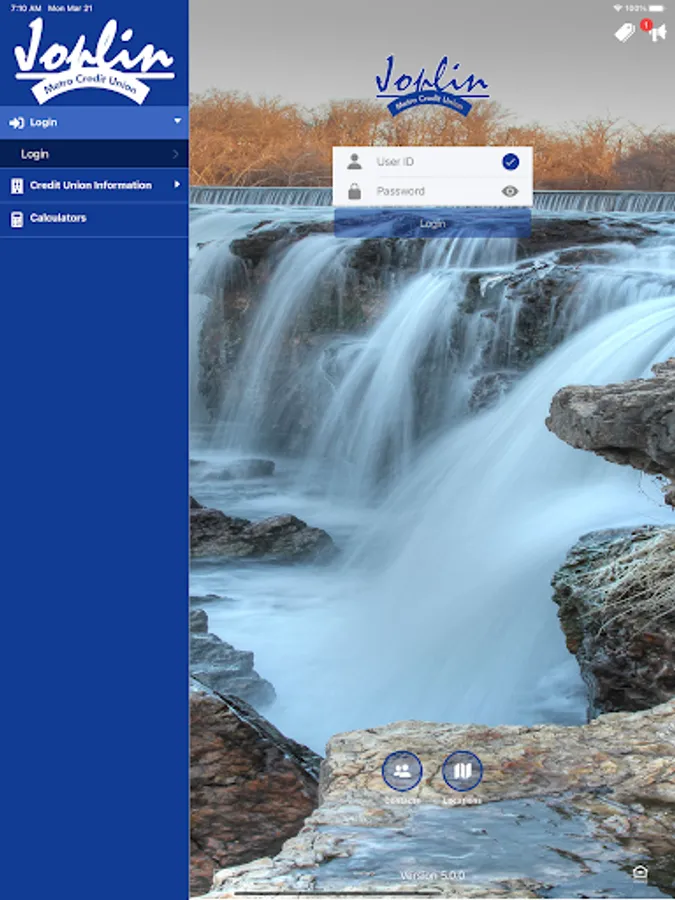
Task: Tap the price tag offers icon
Action: click(x=625, y=33)
